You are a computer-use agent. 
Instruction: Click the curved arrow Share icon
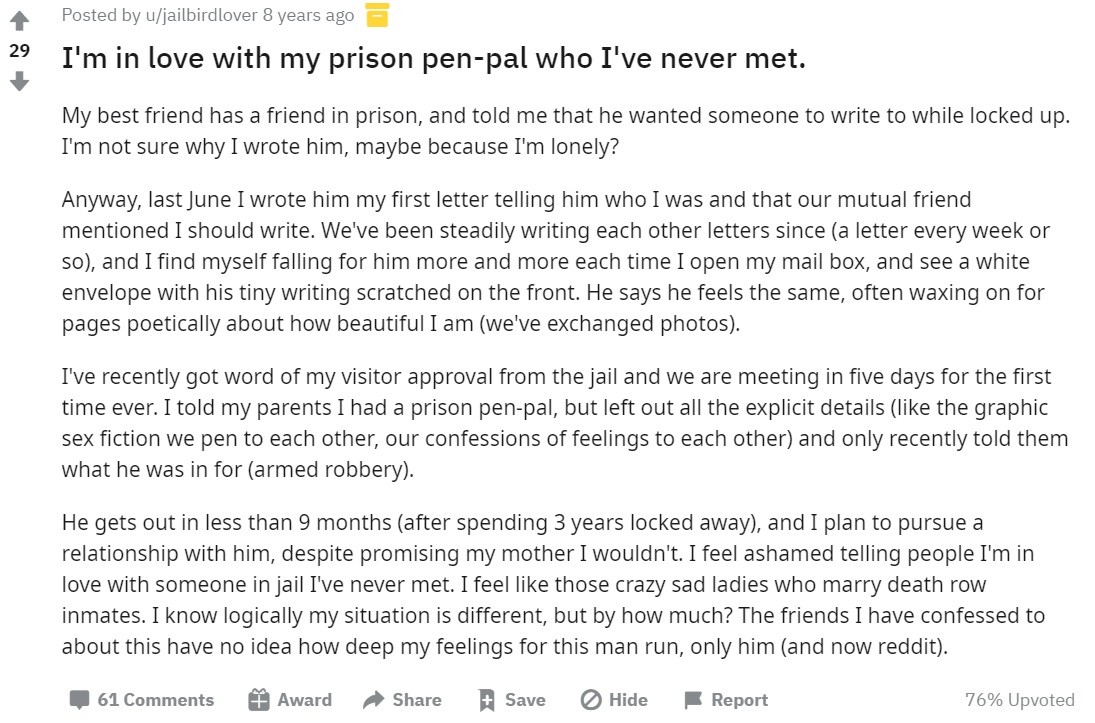pos(374,699)
